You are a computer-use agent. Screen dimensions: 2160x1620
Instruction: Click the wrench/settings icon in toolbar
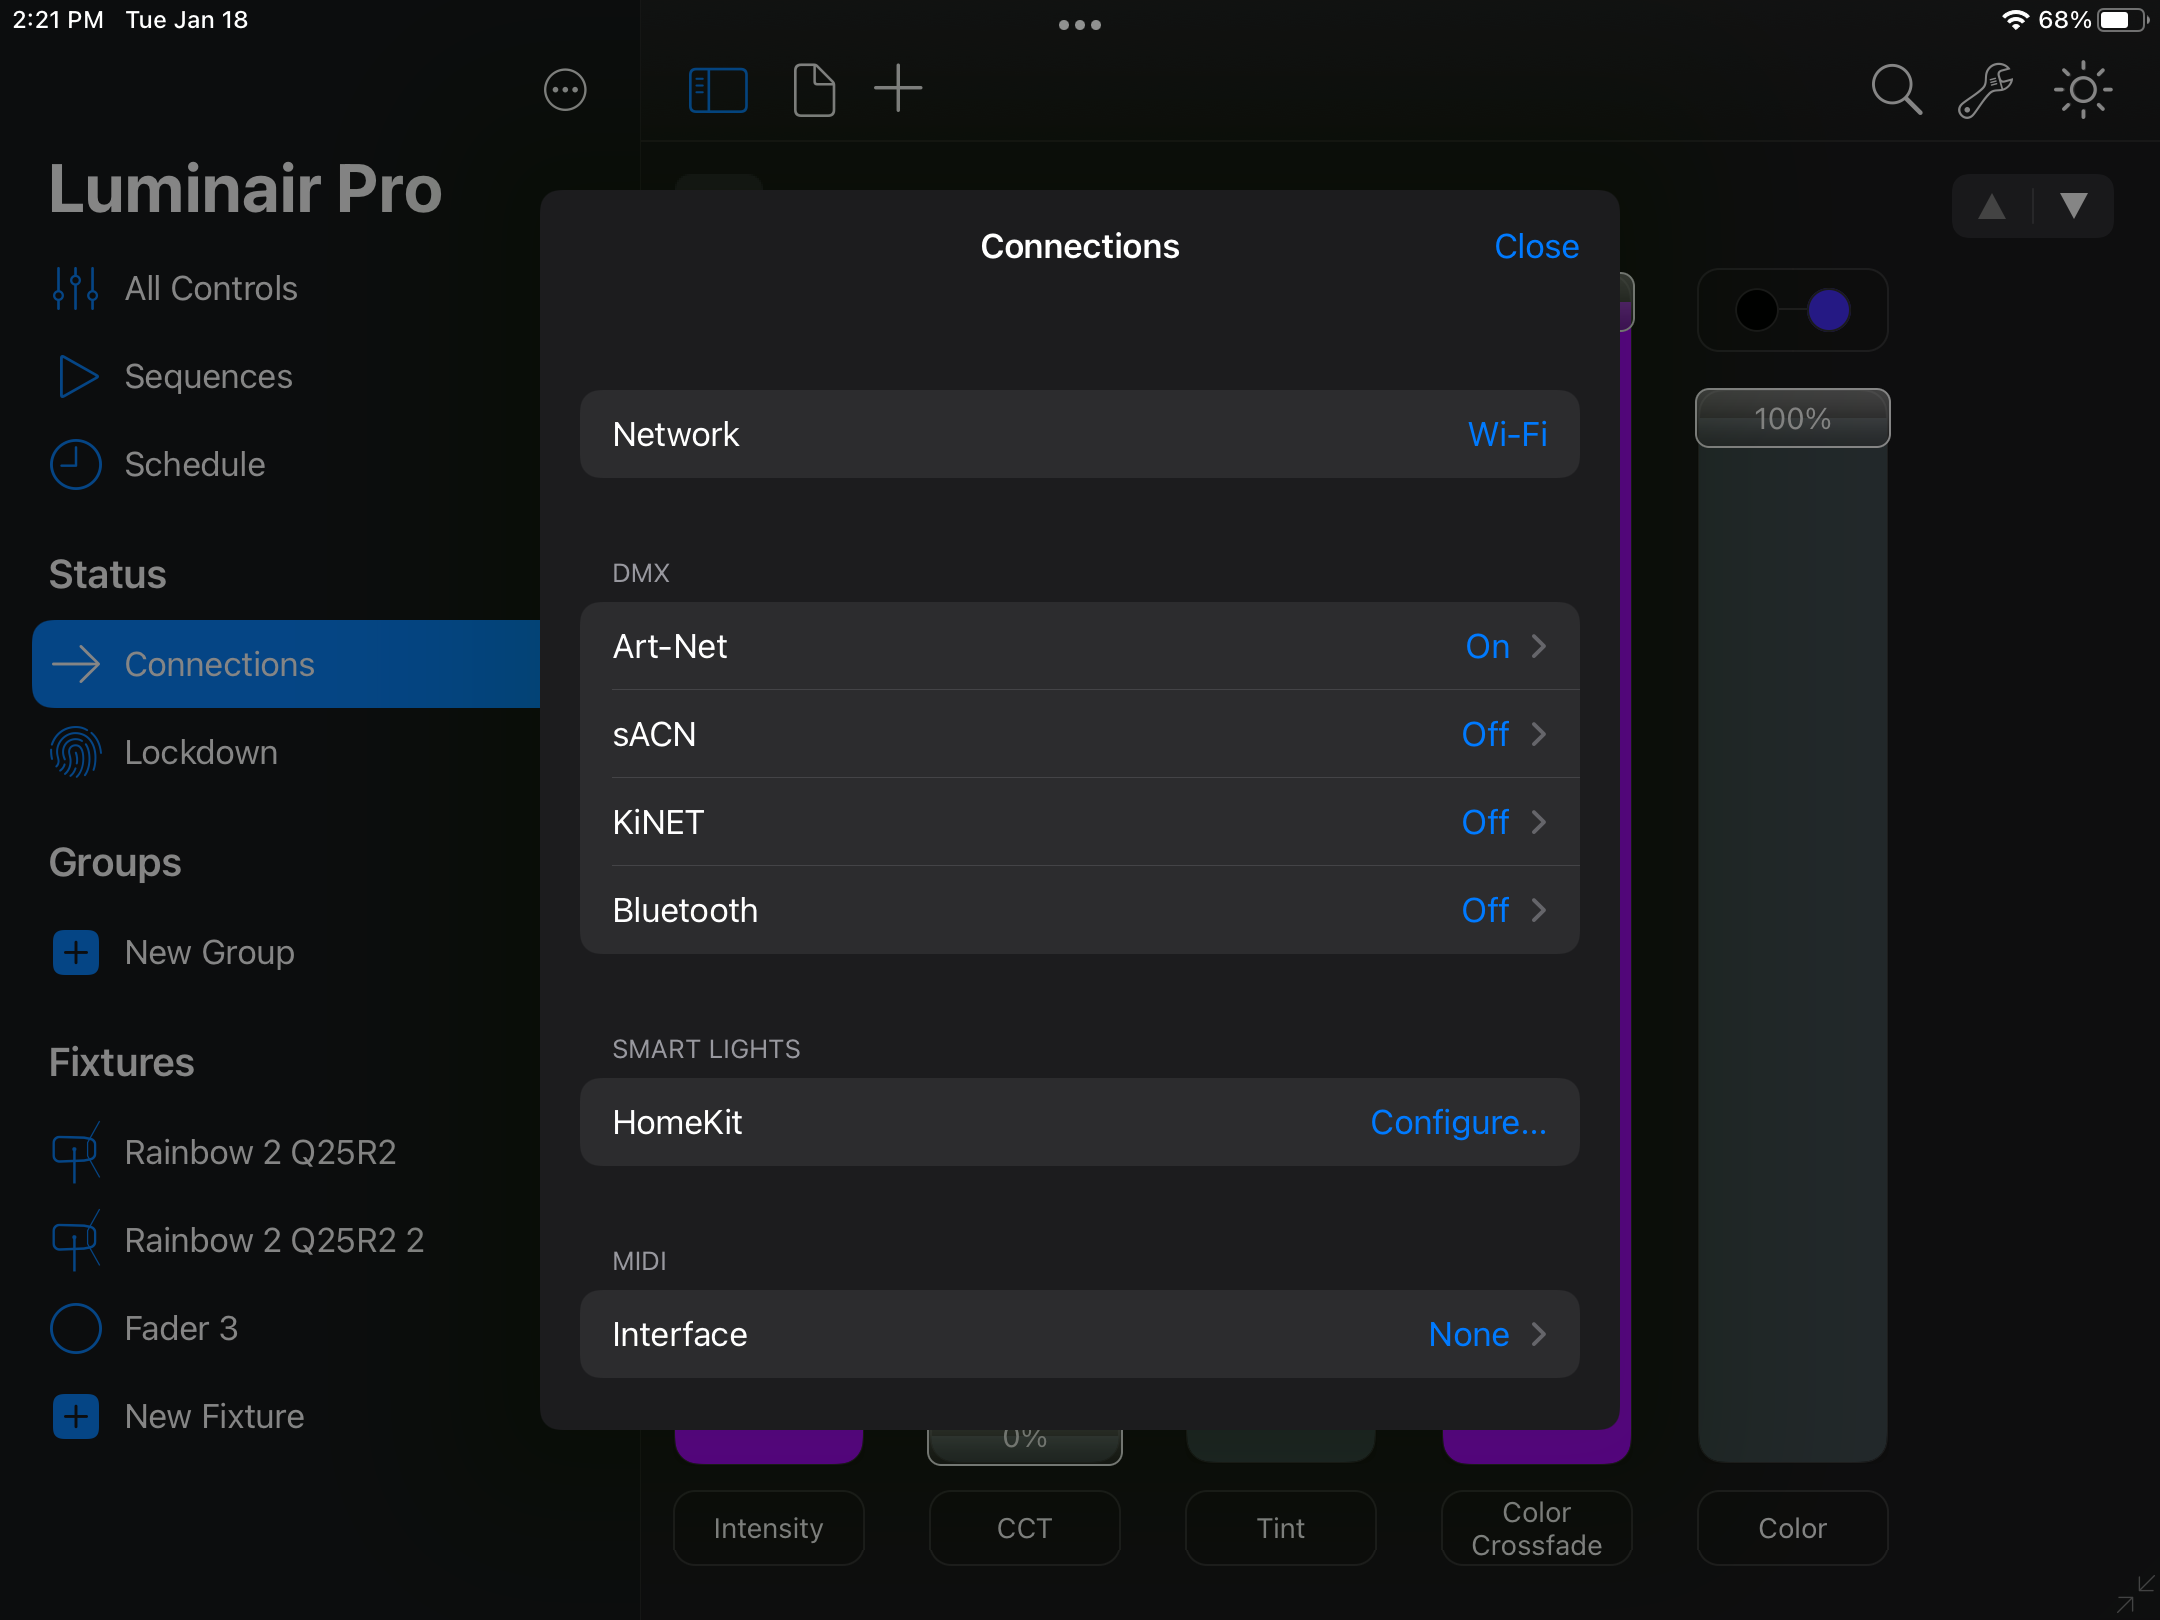point(1985,88)
